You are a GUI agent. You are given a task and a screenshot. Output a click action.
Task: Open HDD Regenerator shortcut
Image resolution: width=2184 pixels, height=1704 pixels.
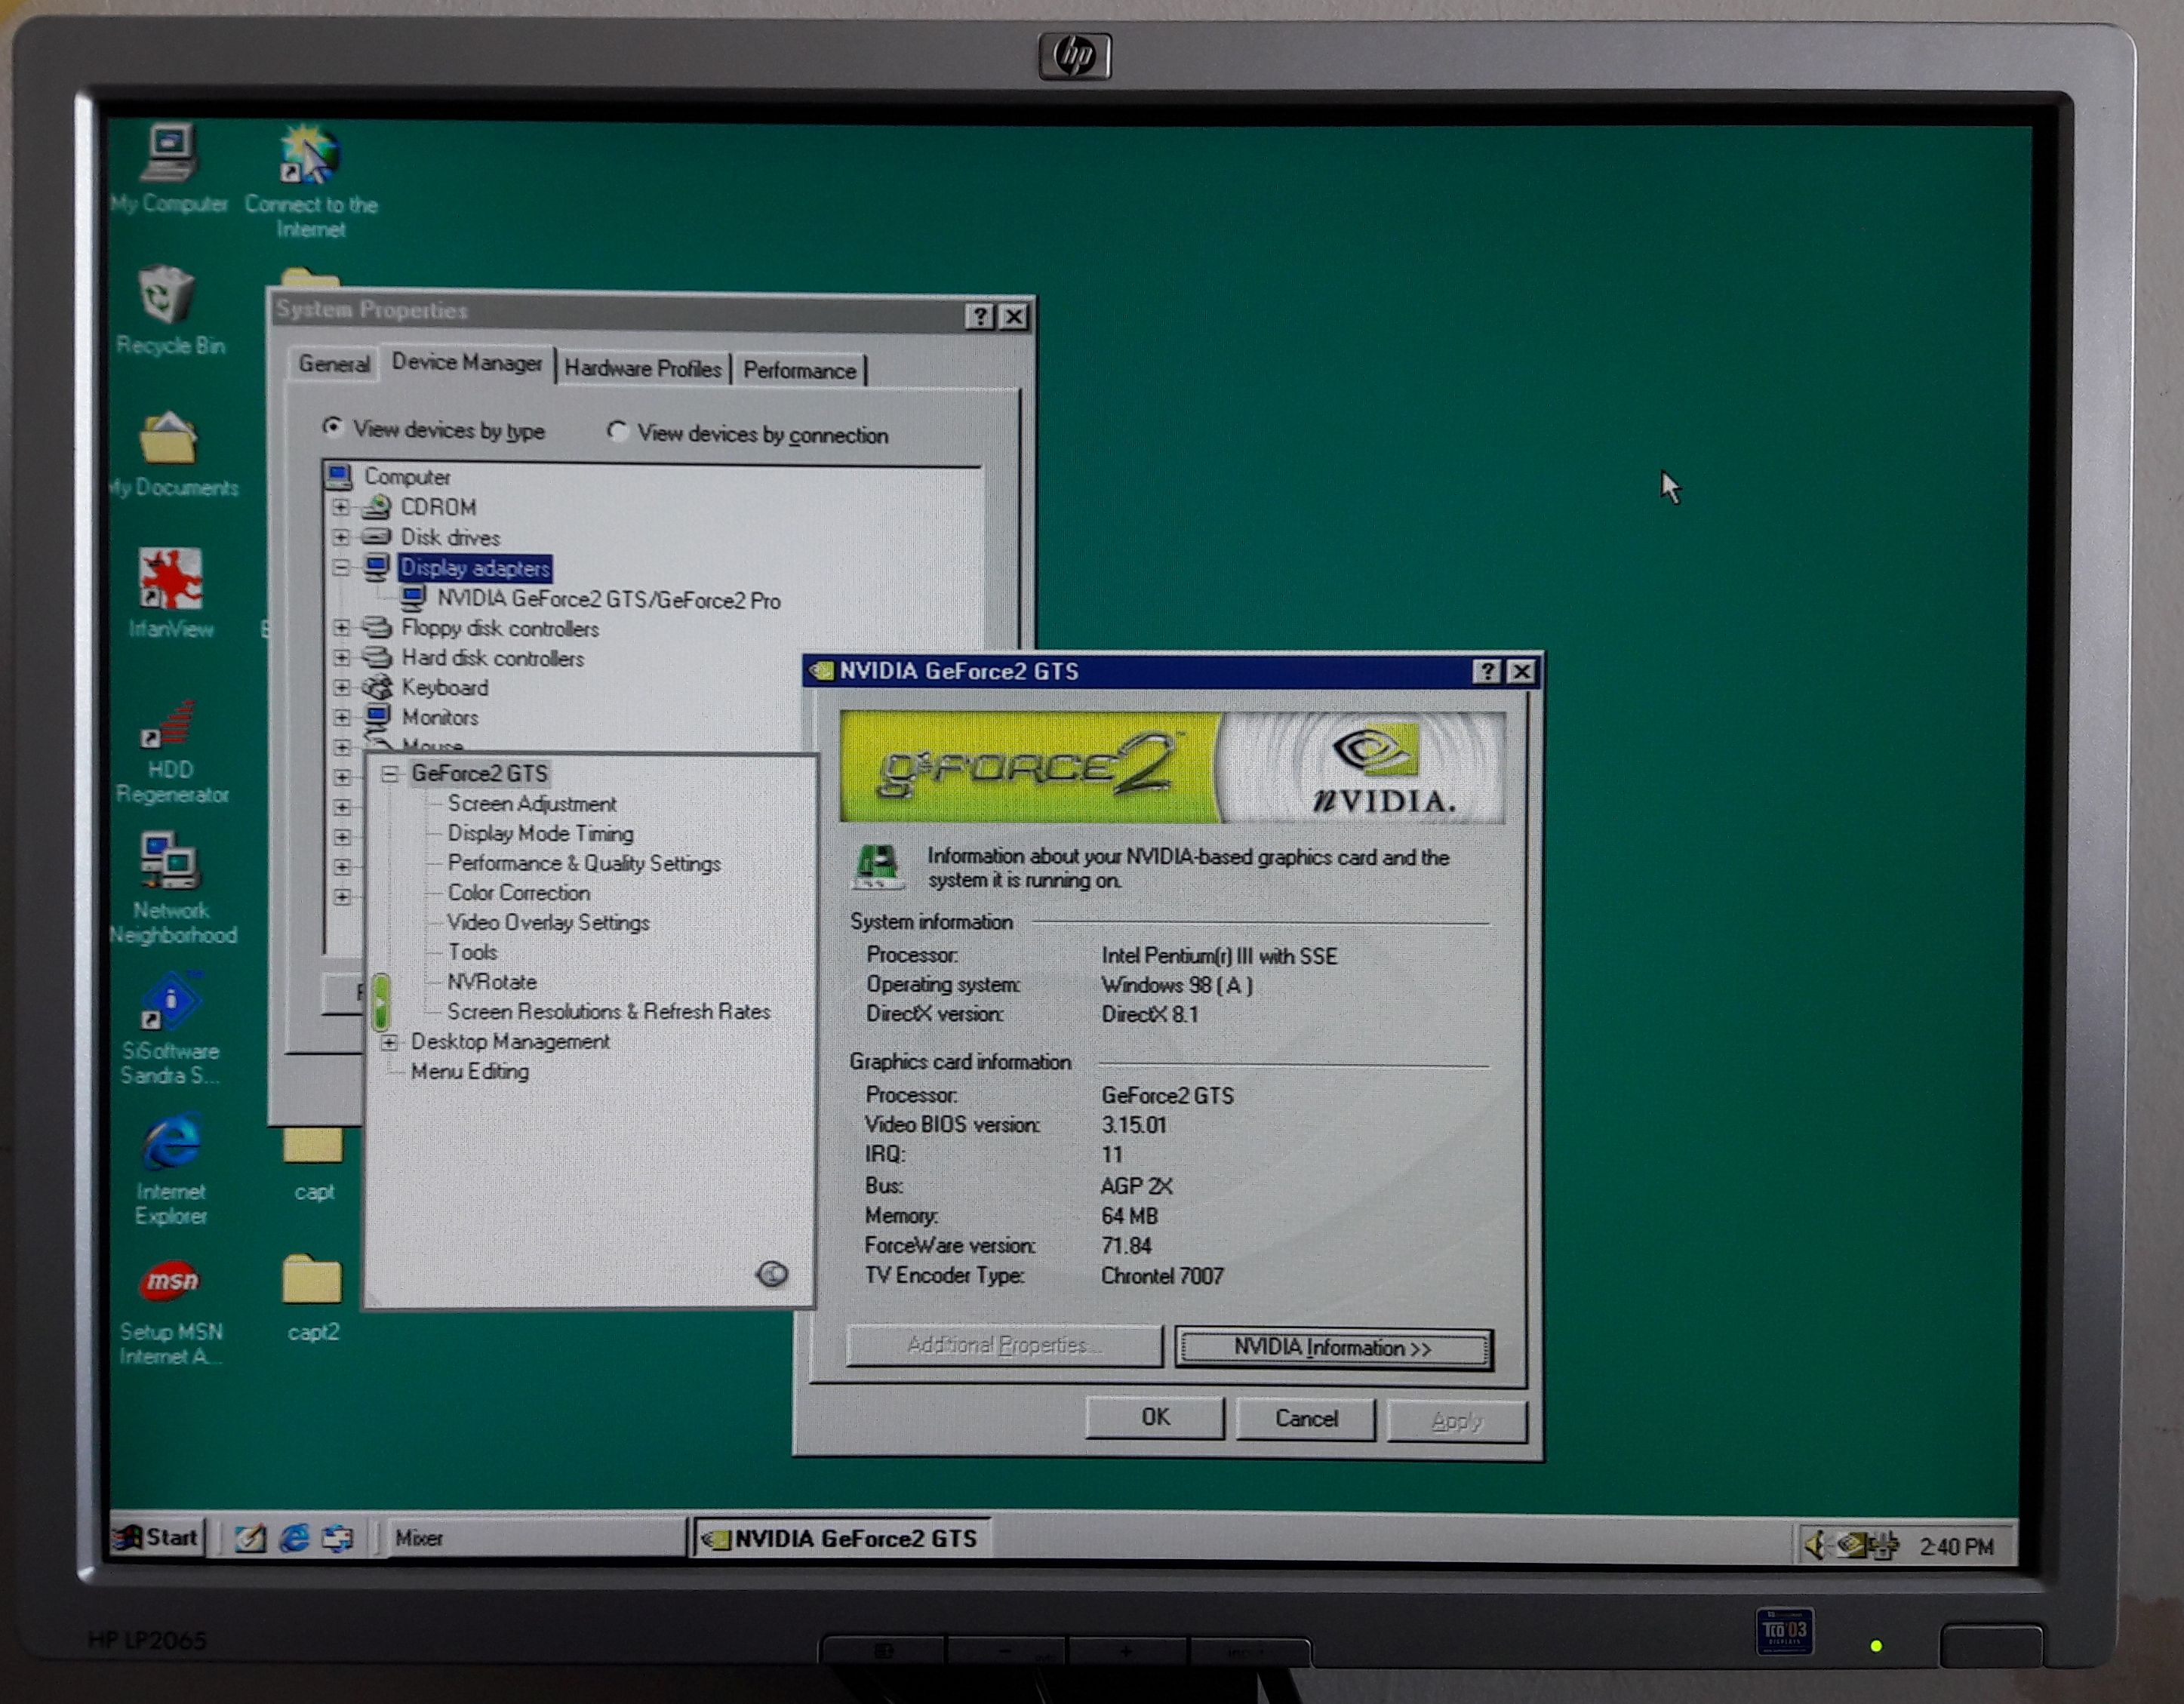click(169, 724)
